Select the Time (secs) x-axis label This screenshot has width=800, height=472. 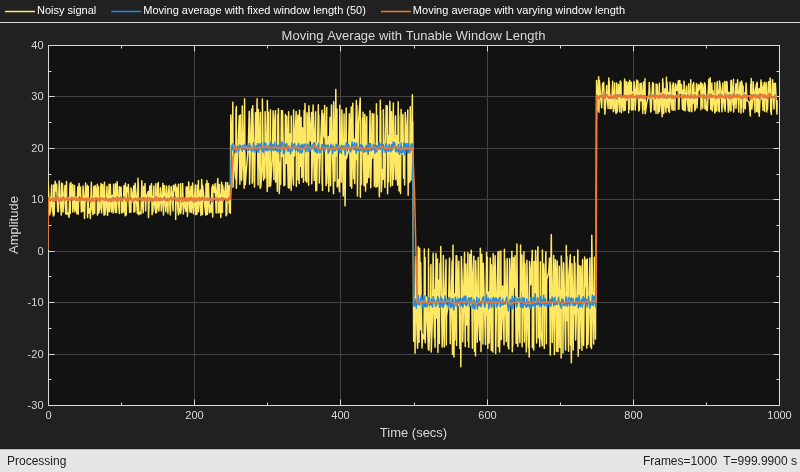pyautogui.click(x=413, y=433)
